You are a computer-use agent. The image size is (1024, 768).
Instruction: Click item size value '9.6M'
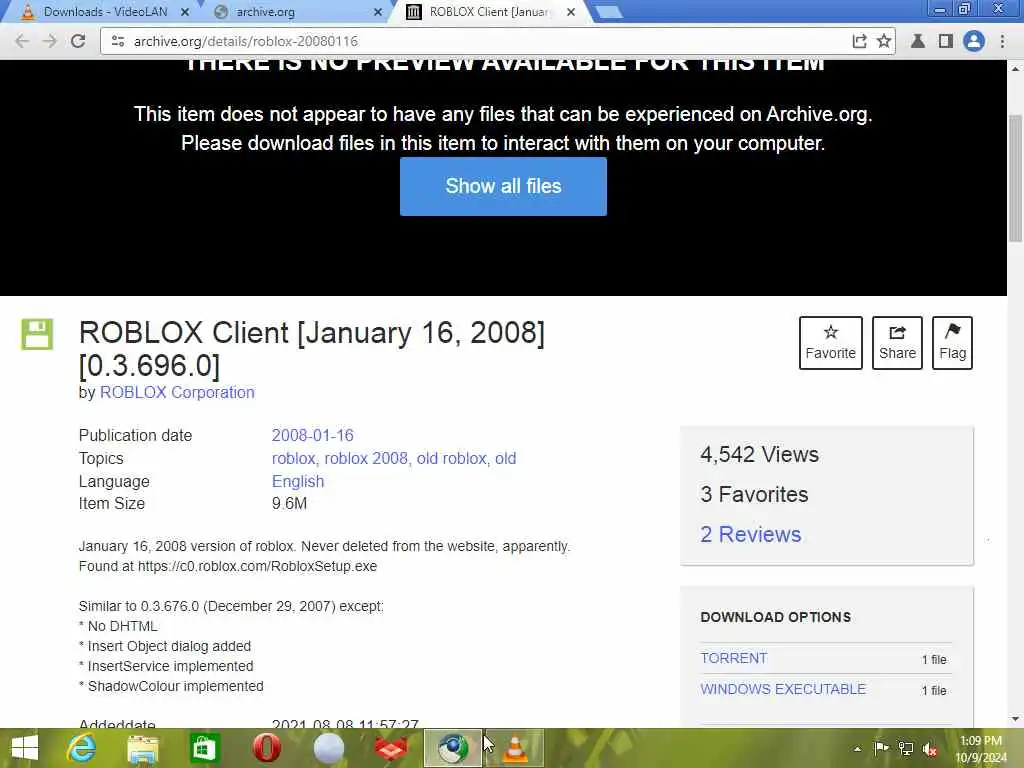(289, 504)
